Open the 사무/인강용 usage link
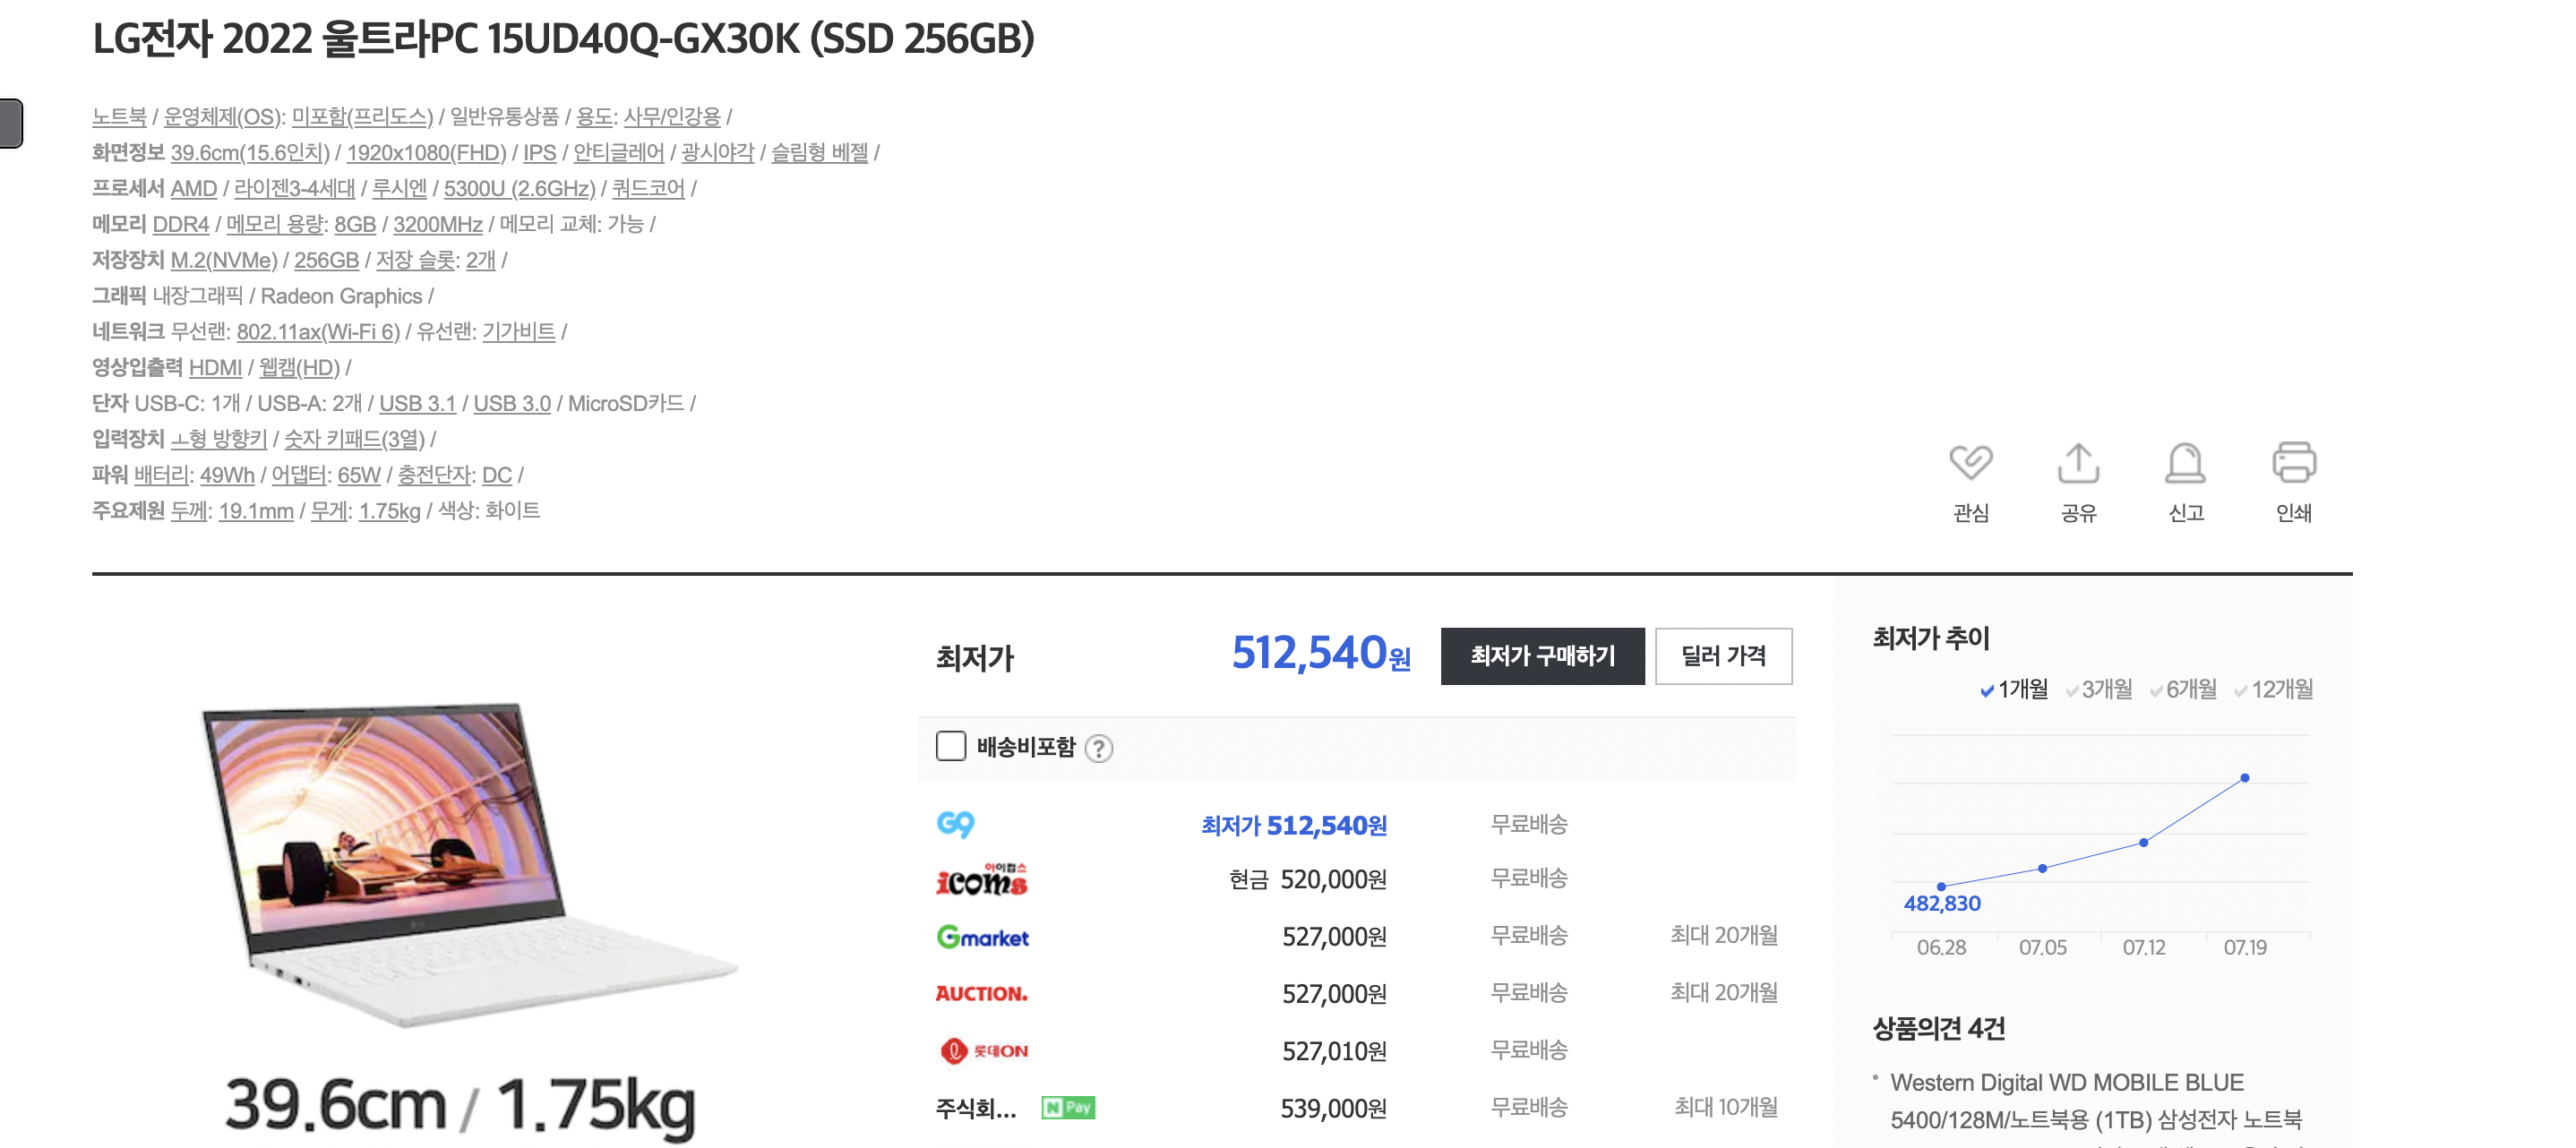The width and height of the screenshot is (2576, 1148). coord(672,116)
